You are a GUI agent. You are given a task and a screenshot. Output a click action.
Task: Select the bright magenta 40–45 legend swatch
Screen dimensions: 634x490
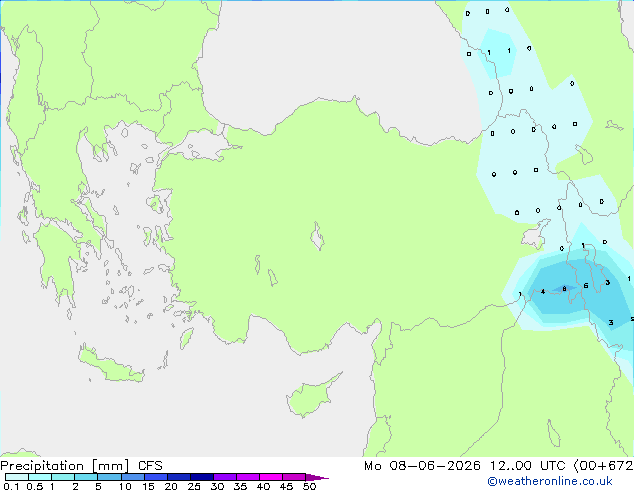coord(271,477)
